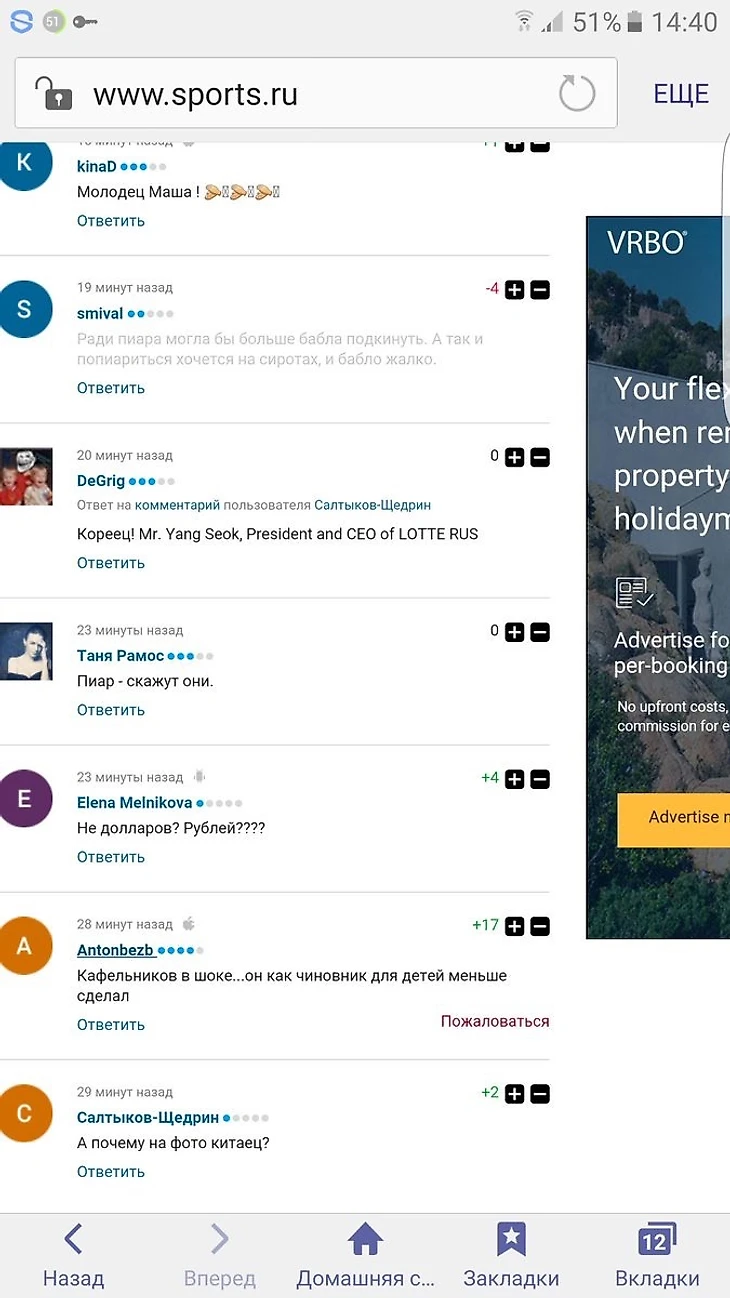Go back with Назад button
The height and width of the screenshot is (1298, 730).
tap(73, 1256)
